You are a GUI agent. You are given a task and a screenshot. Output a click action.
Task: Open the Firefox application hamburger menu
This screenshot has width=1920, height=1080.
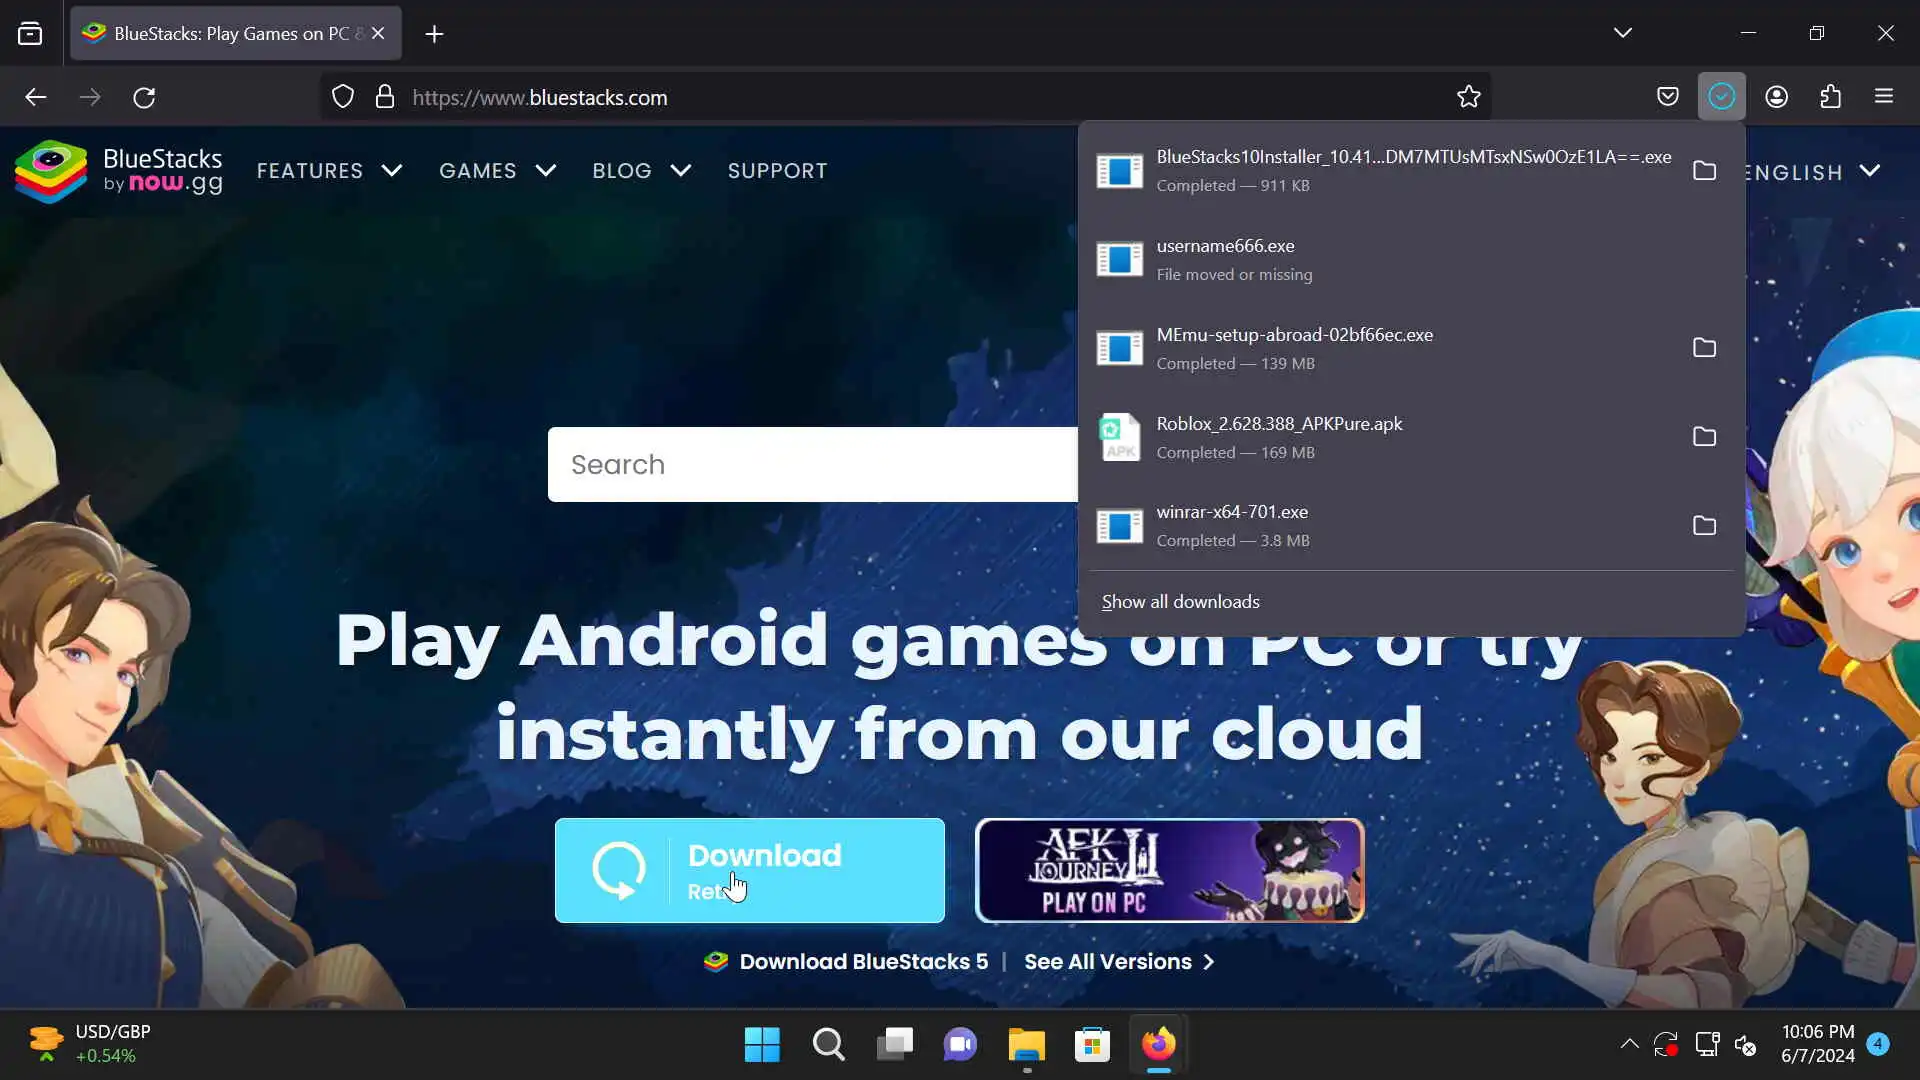[x=1884, y=97]
